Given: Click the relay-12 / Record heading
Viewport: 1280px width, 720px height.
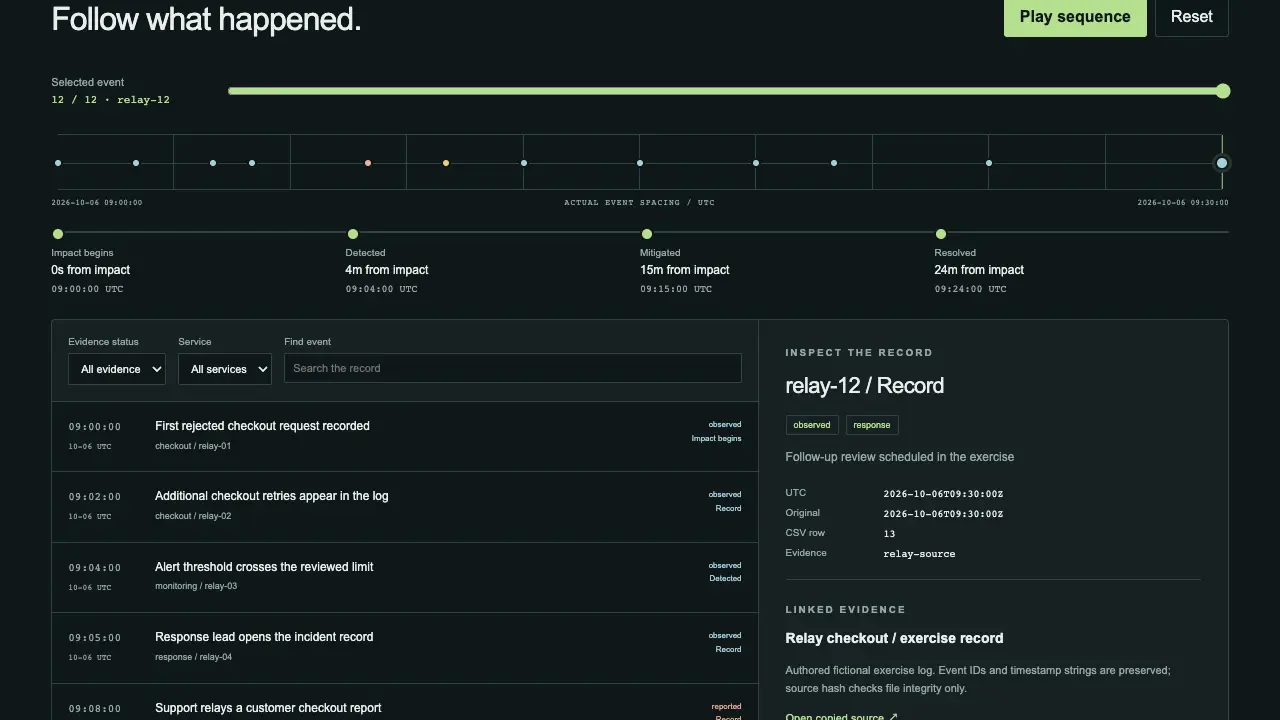Looking at the screenshot, I should click(x=865, y=386).
